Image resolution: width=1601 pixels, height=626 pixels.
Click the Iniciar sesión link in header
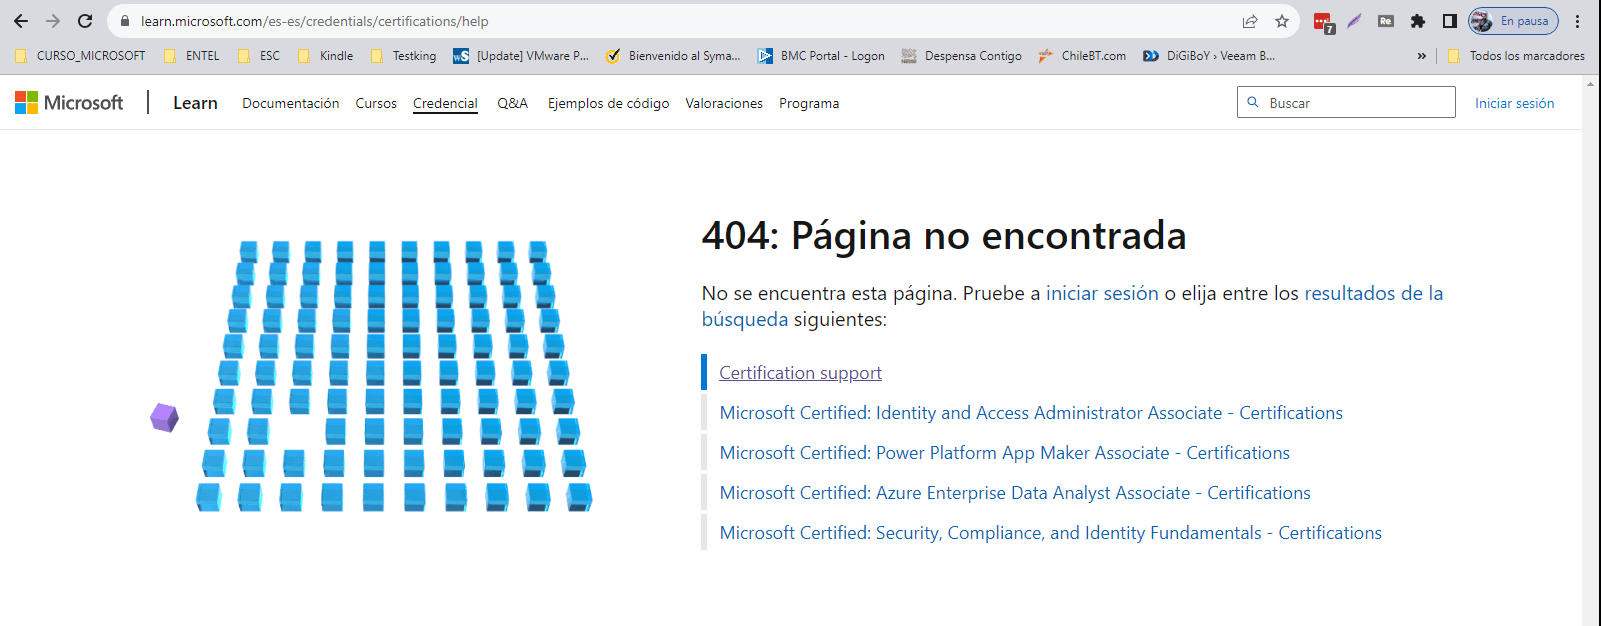[x=1514, y=103]
